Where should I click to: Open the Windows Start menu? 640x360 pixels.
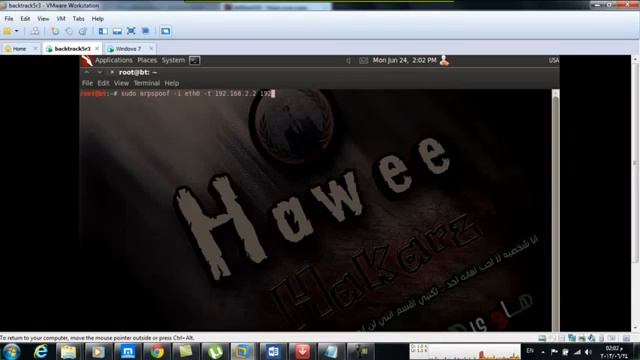click(x=11, y=351)
